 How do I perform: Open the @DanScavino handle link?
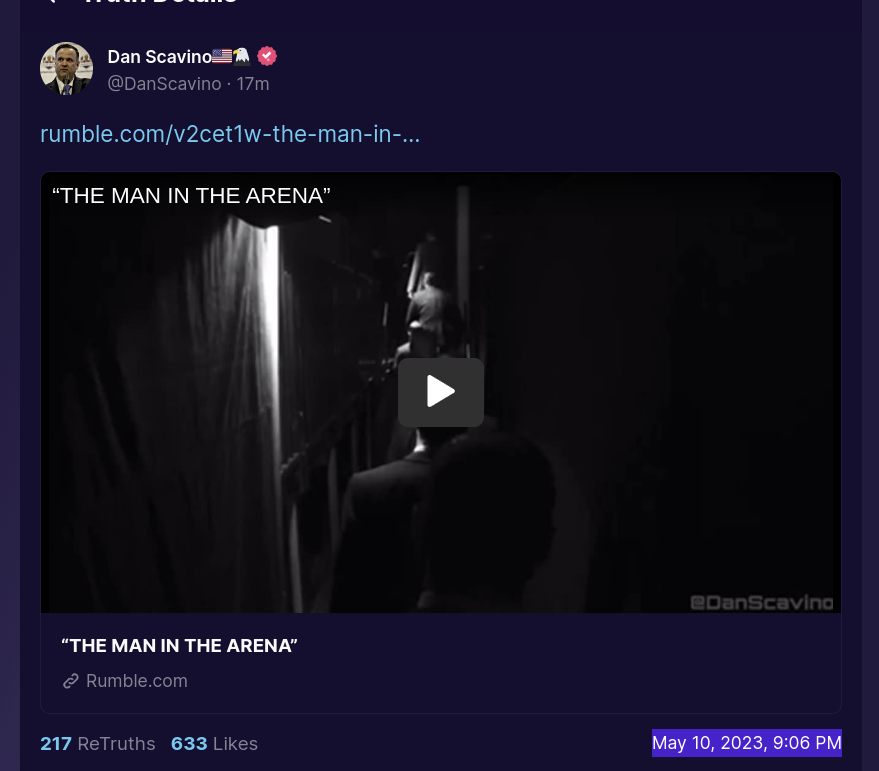(164, 84)
